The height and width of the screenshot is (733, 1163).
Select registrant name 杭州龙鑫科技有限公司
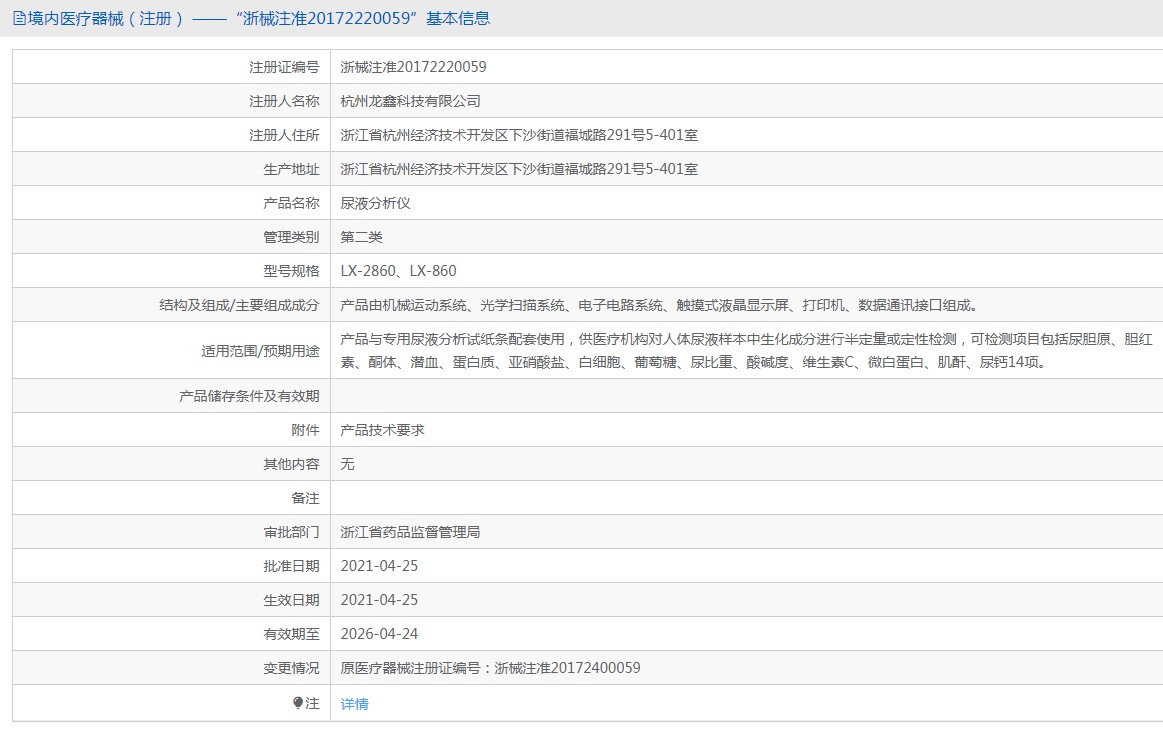pos(410,101)
